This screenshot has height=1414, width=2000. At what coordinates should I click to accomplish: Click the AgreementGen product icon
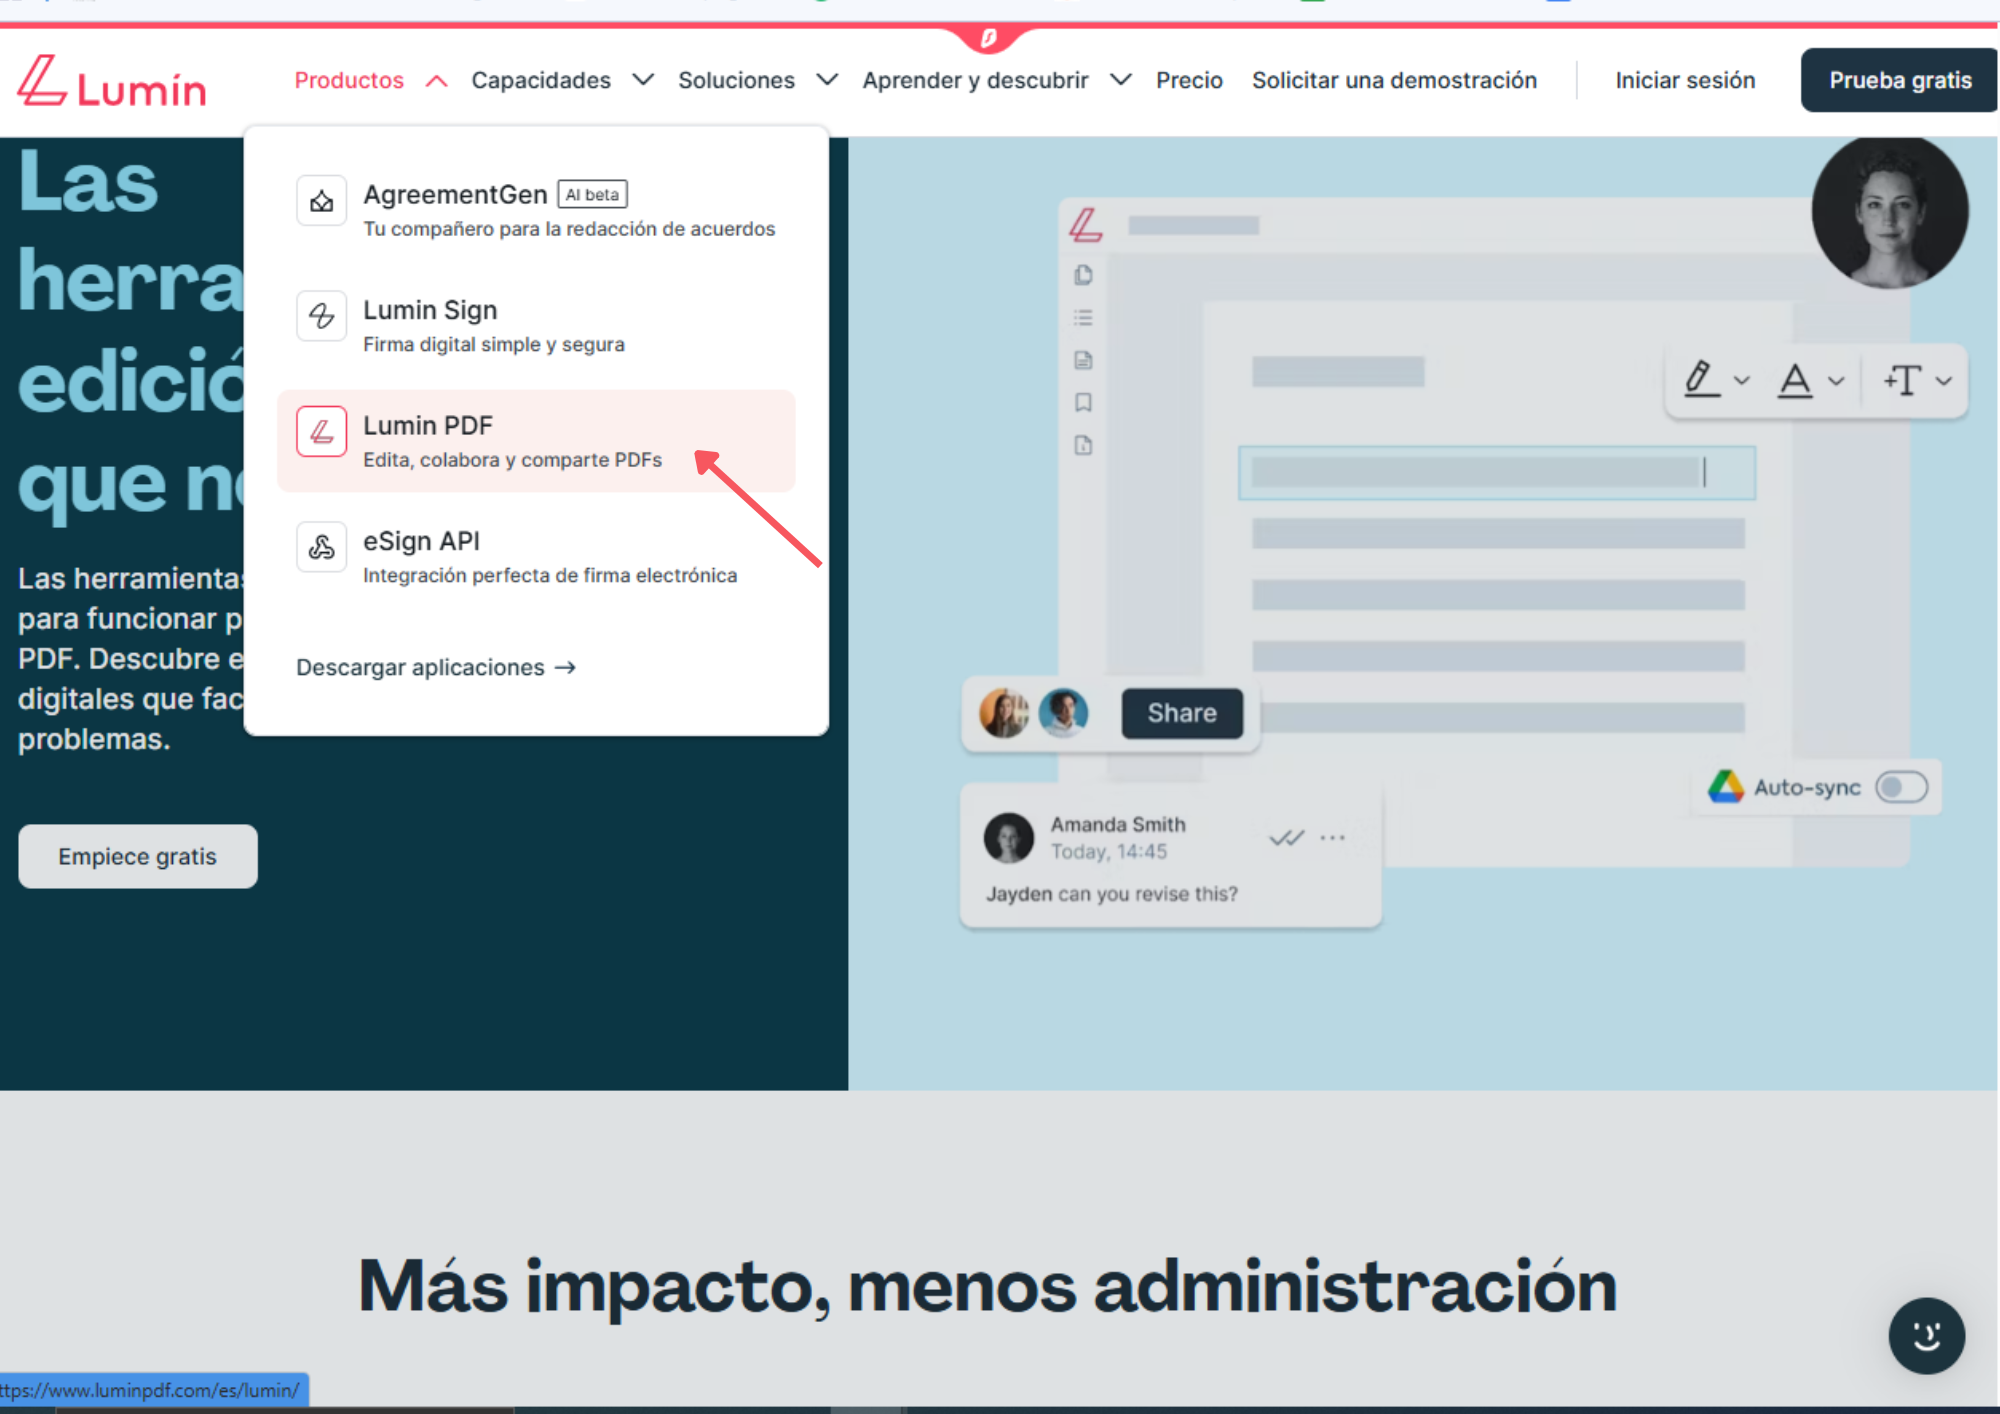321,201
